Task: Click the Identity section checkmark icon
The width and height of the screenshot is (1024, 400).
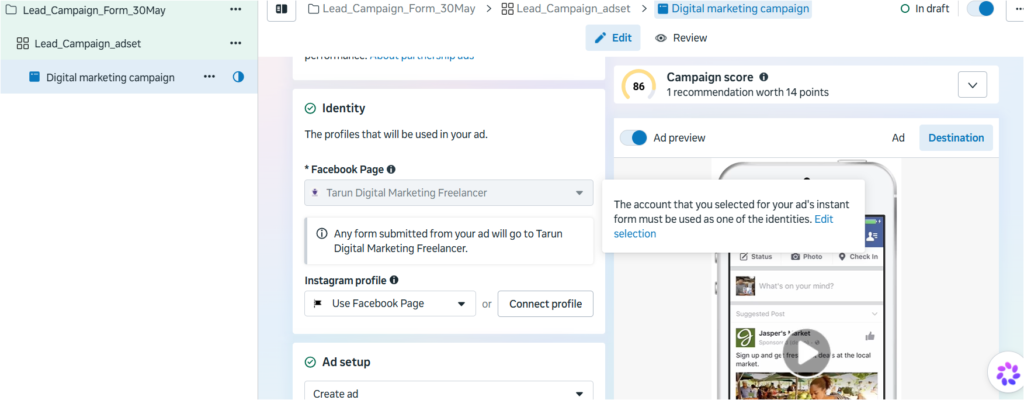Action: click(310, 108)
